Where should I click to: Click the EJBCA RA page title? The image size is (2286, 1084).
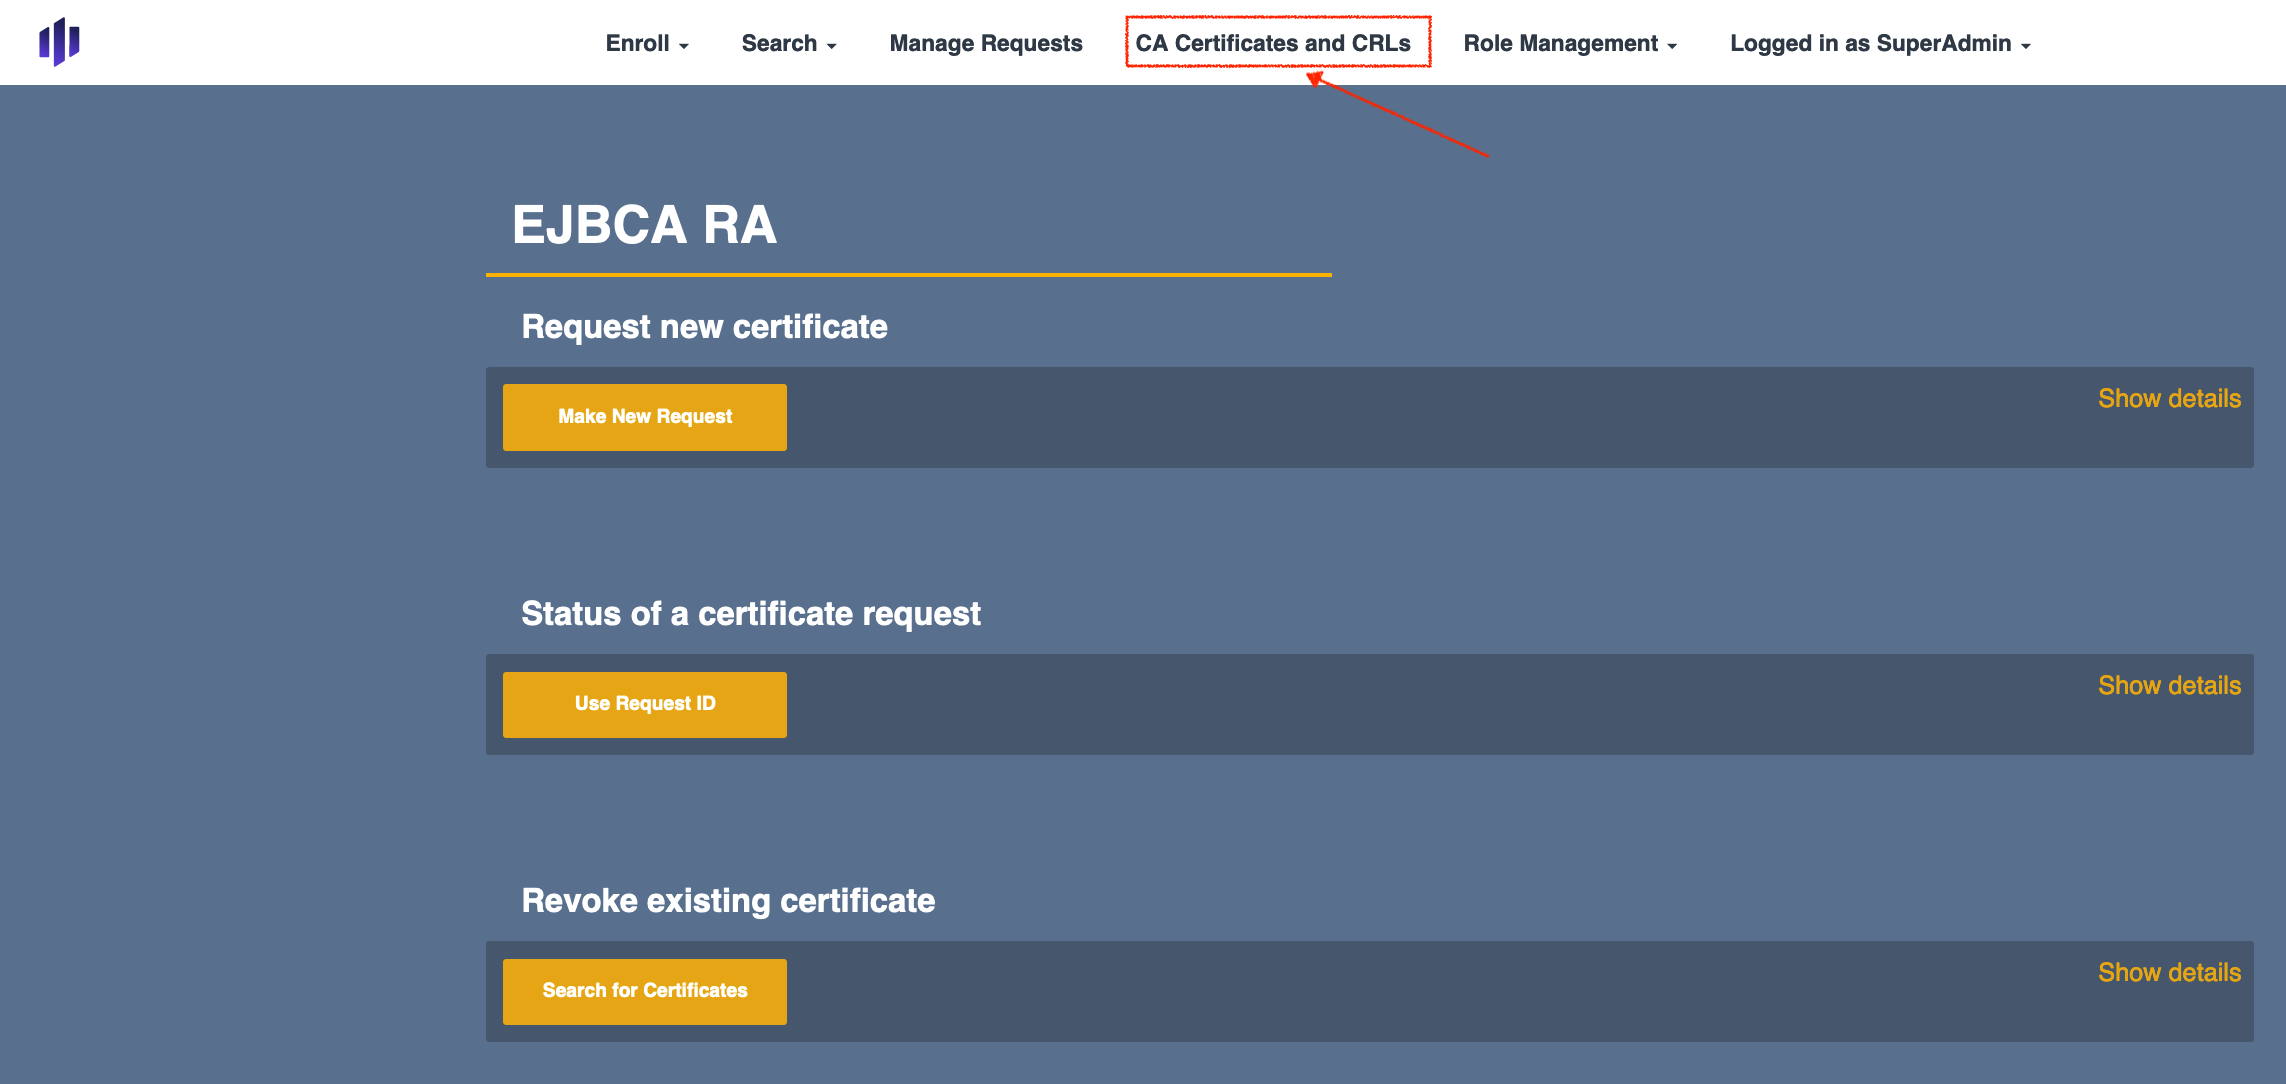pyautogui.click(x=644, y=225)
